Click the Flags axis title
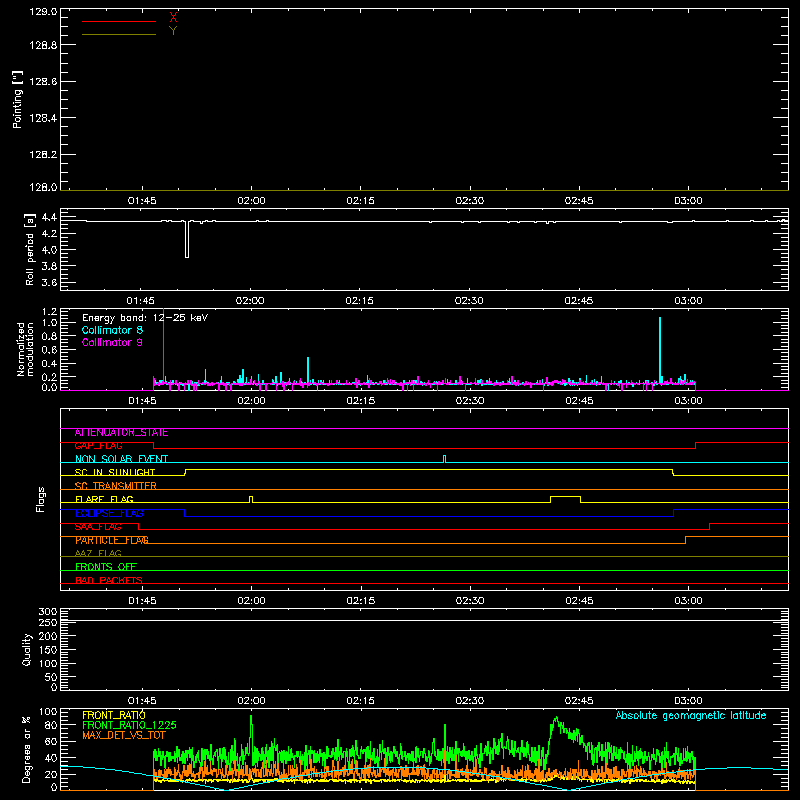Viewport: 800px width, 800px height. click(41, 499)
